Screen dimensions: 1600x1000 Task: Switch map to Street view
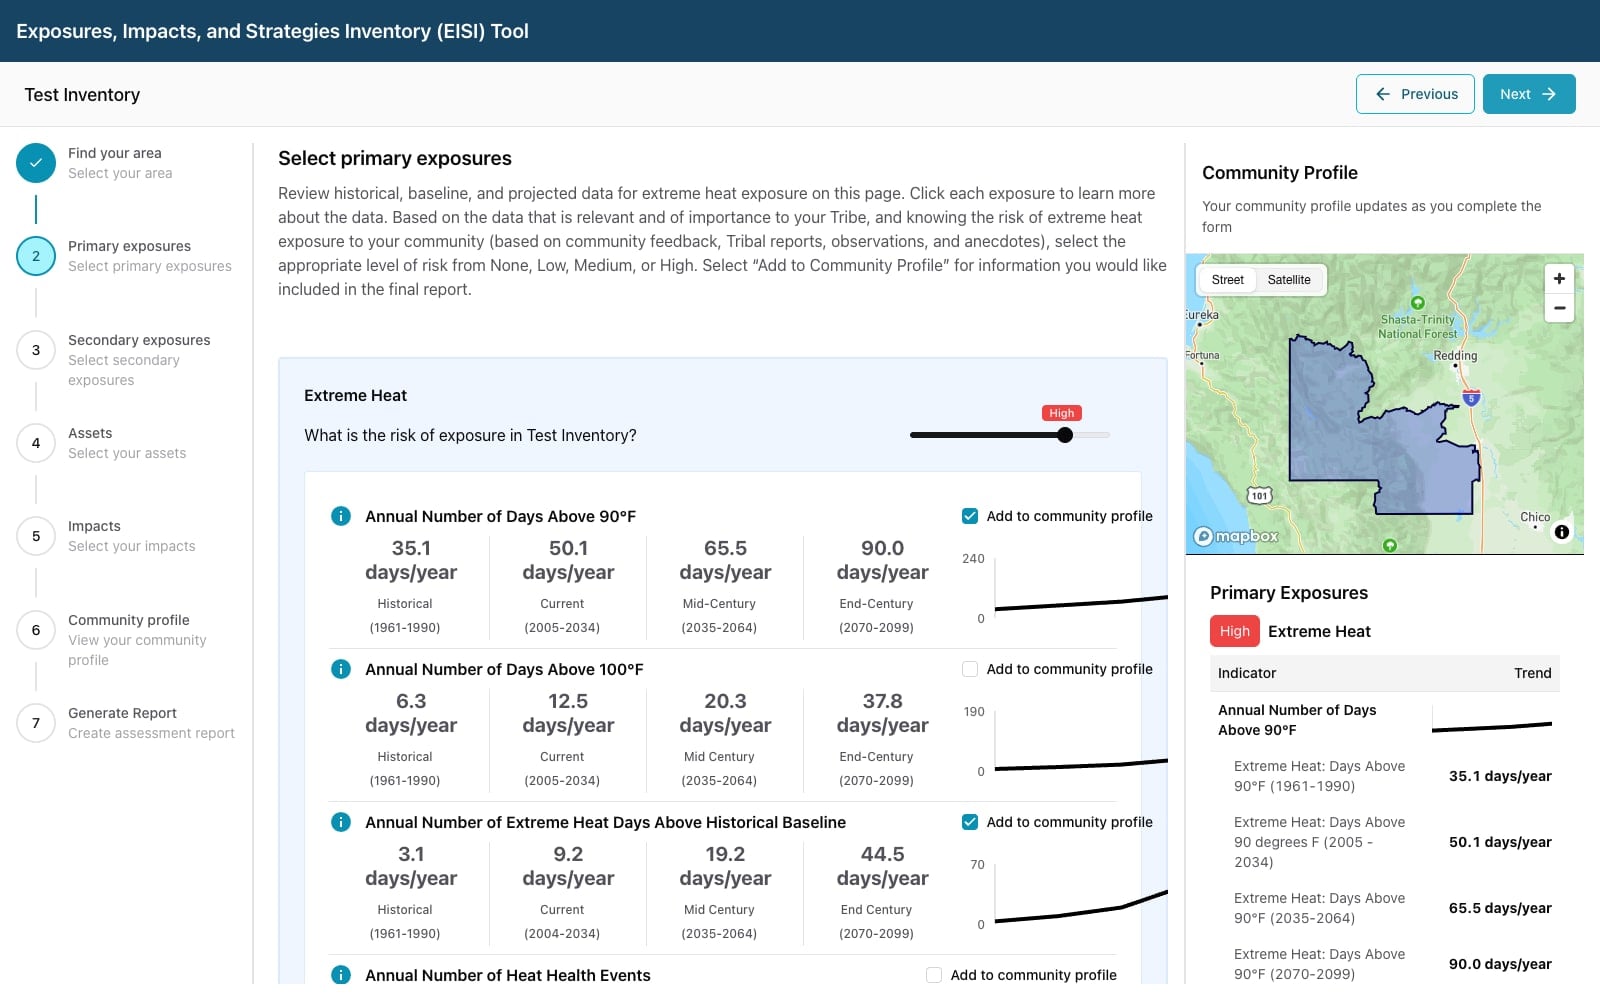pyautogui.click(x=1227, y=280)
